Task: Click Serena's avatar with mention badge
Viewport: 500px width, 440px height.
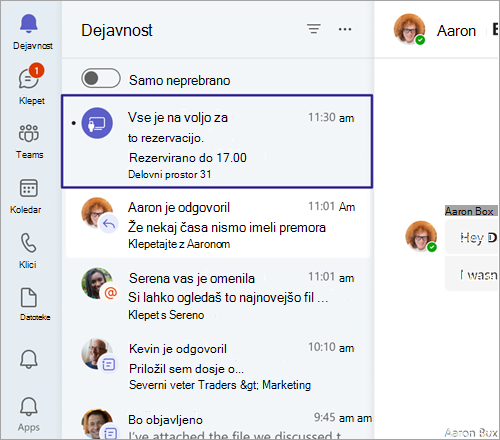Action: coord(97,283)
